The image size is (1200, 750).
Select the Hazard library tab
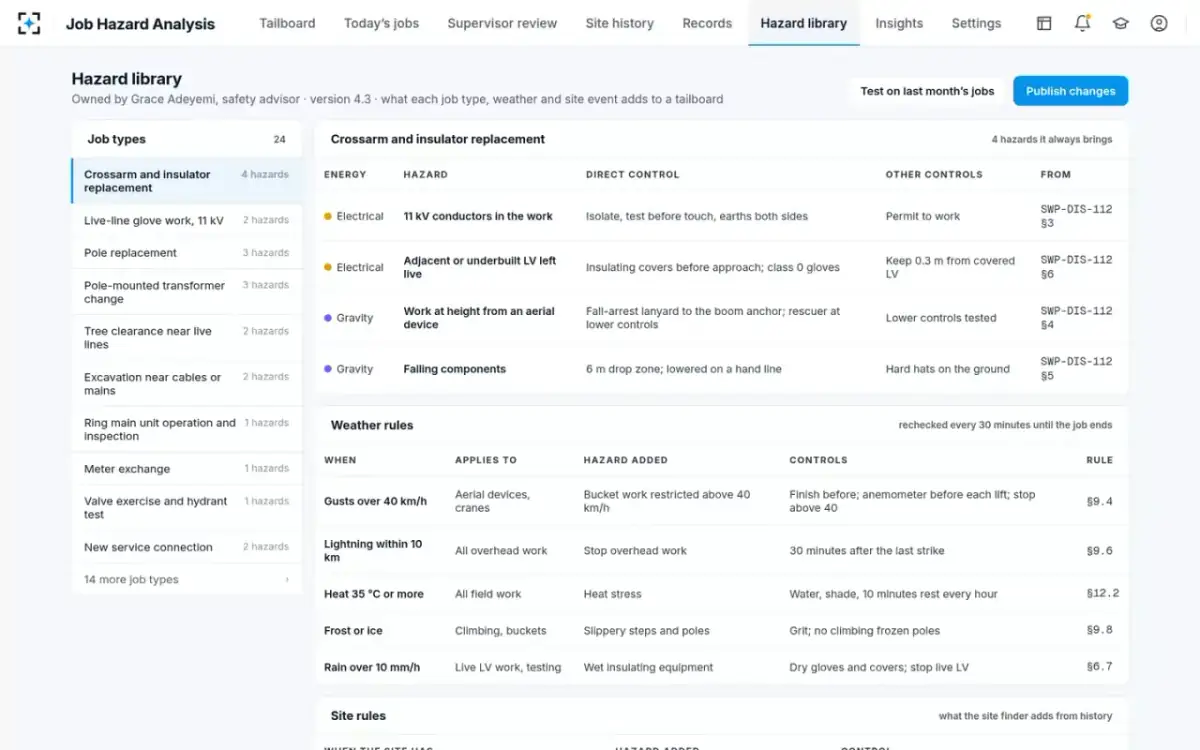[x=803, y=23]
